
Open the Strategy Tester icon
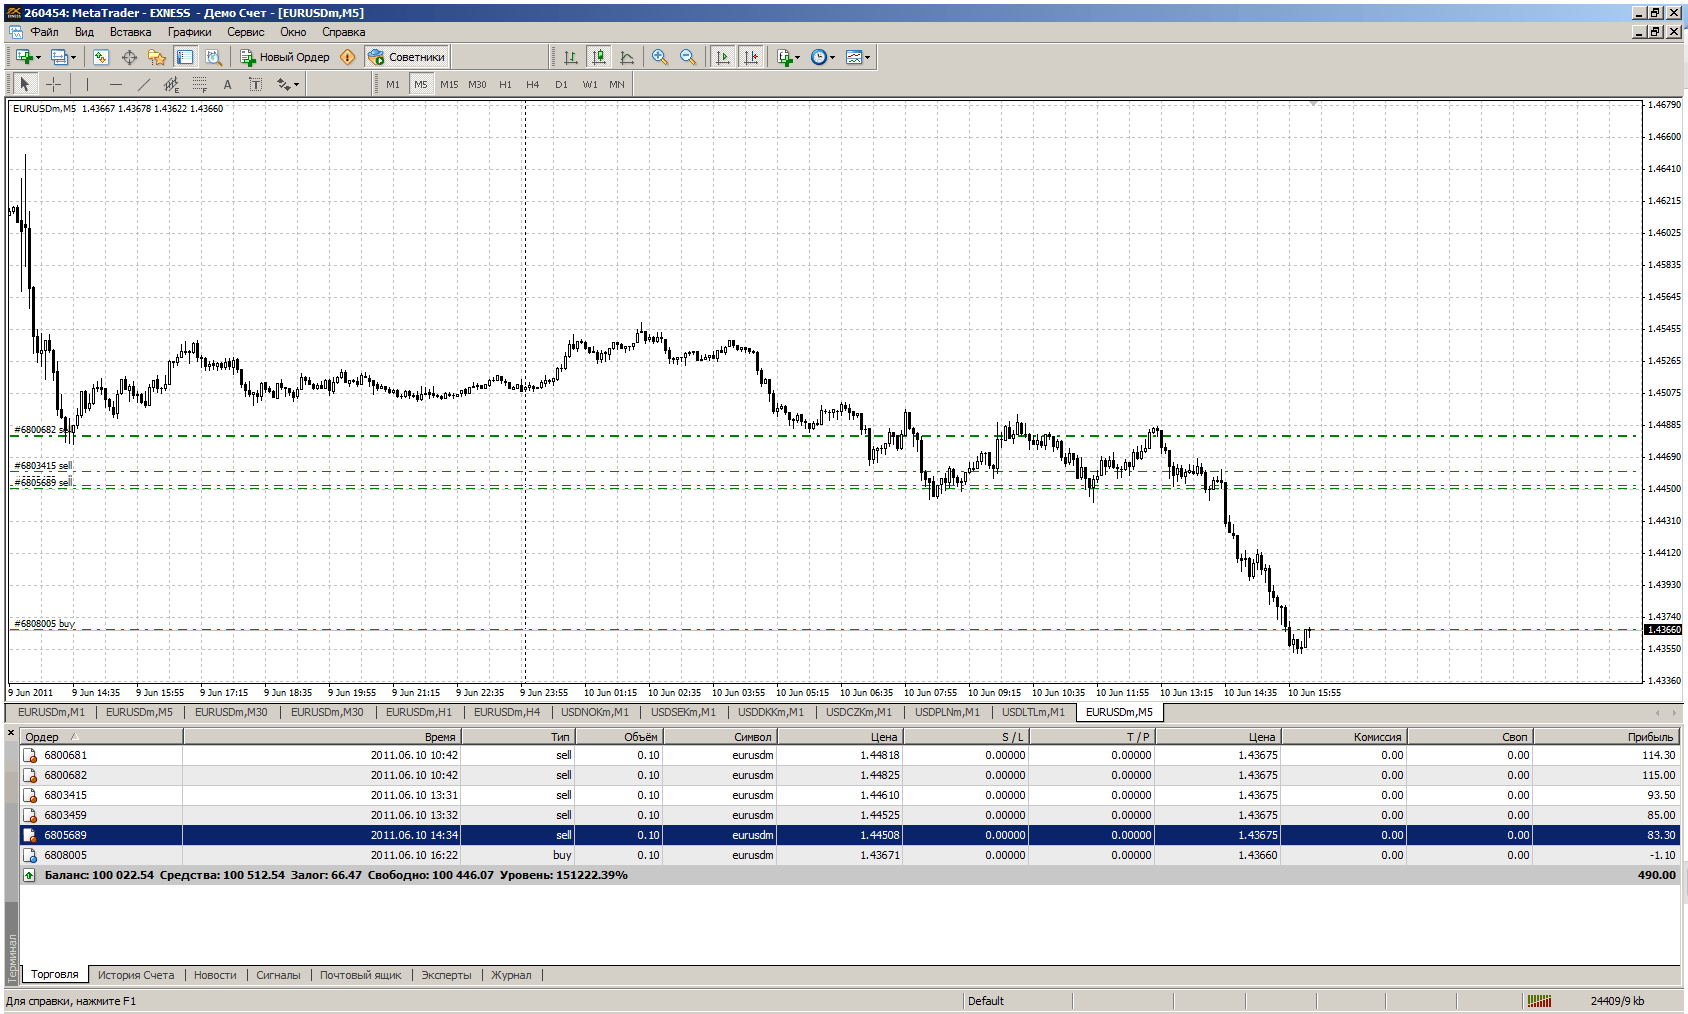213,57
